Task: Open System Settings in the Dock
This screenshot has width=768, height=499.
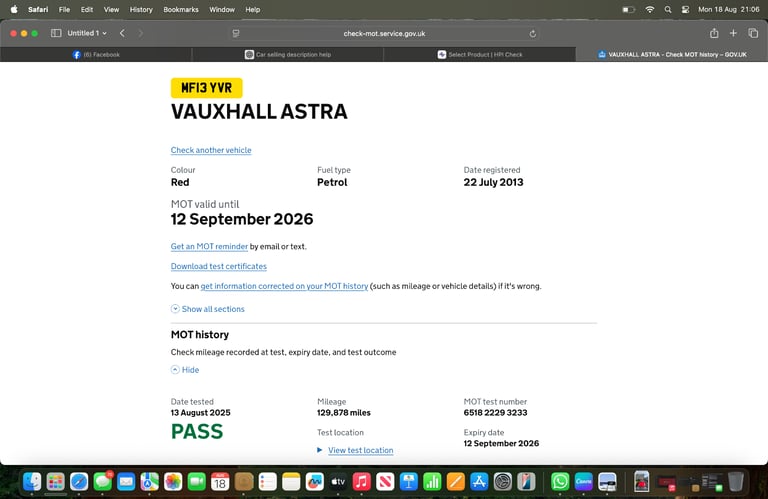Action: (x=503, y=482)
